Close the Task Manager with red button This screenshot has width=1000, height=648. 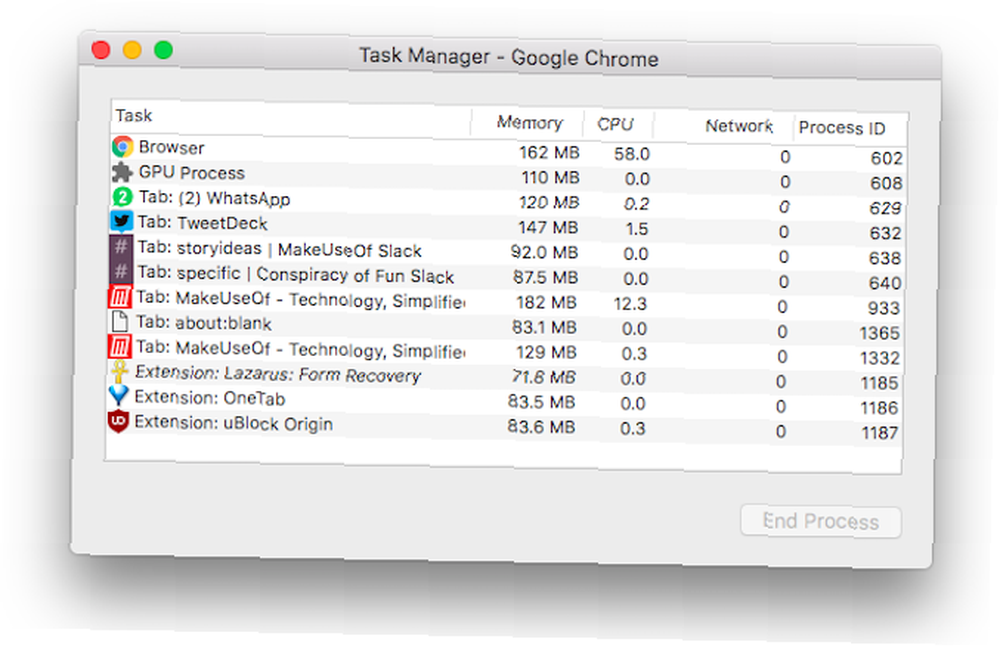pos(101,49)
